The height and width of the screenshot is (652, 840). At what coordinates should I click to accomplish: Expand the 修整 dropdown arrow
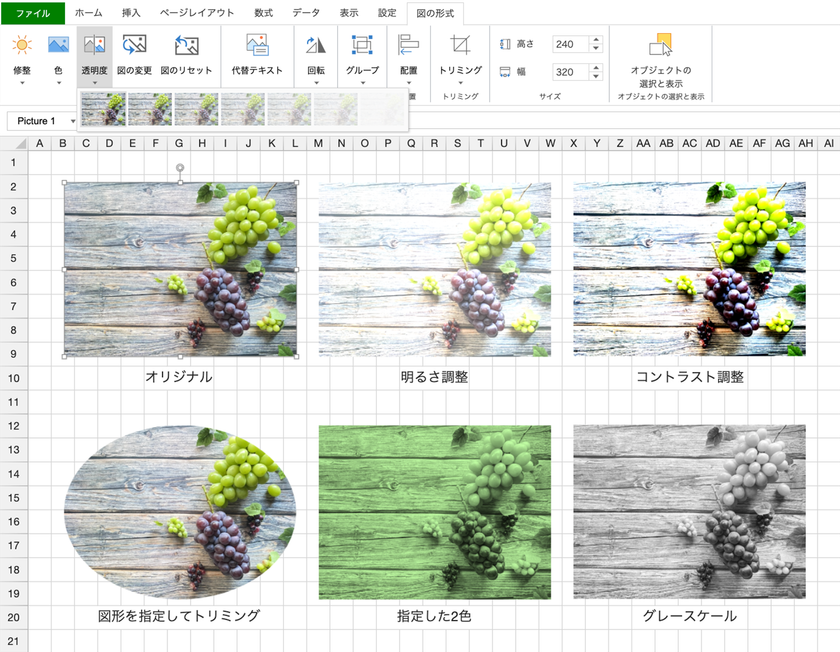tap(22, 83)
